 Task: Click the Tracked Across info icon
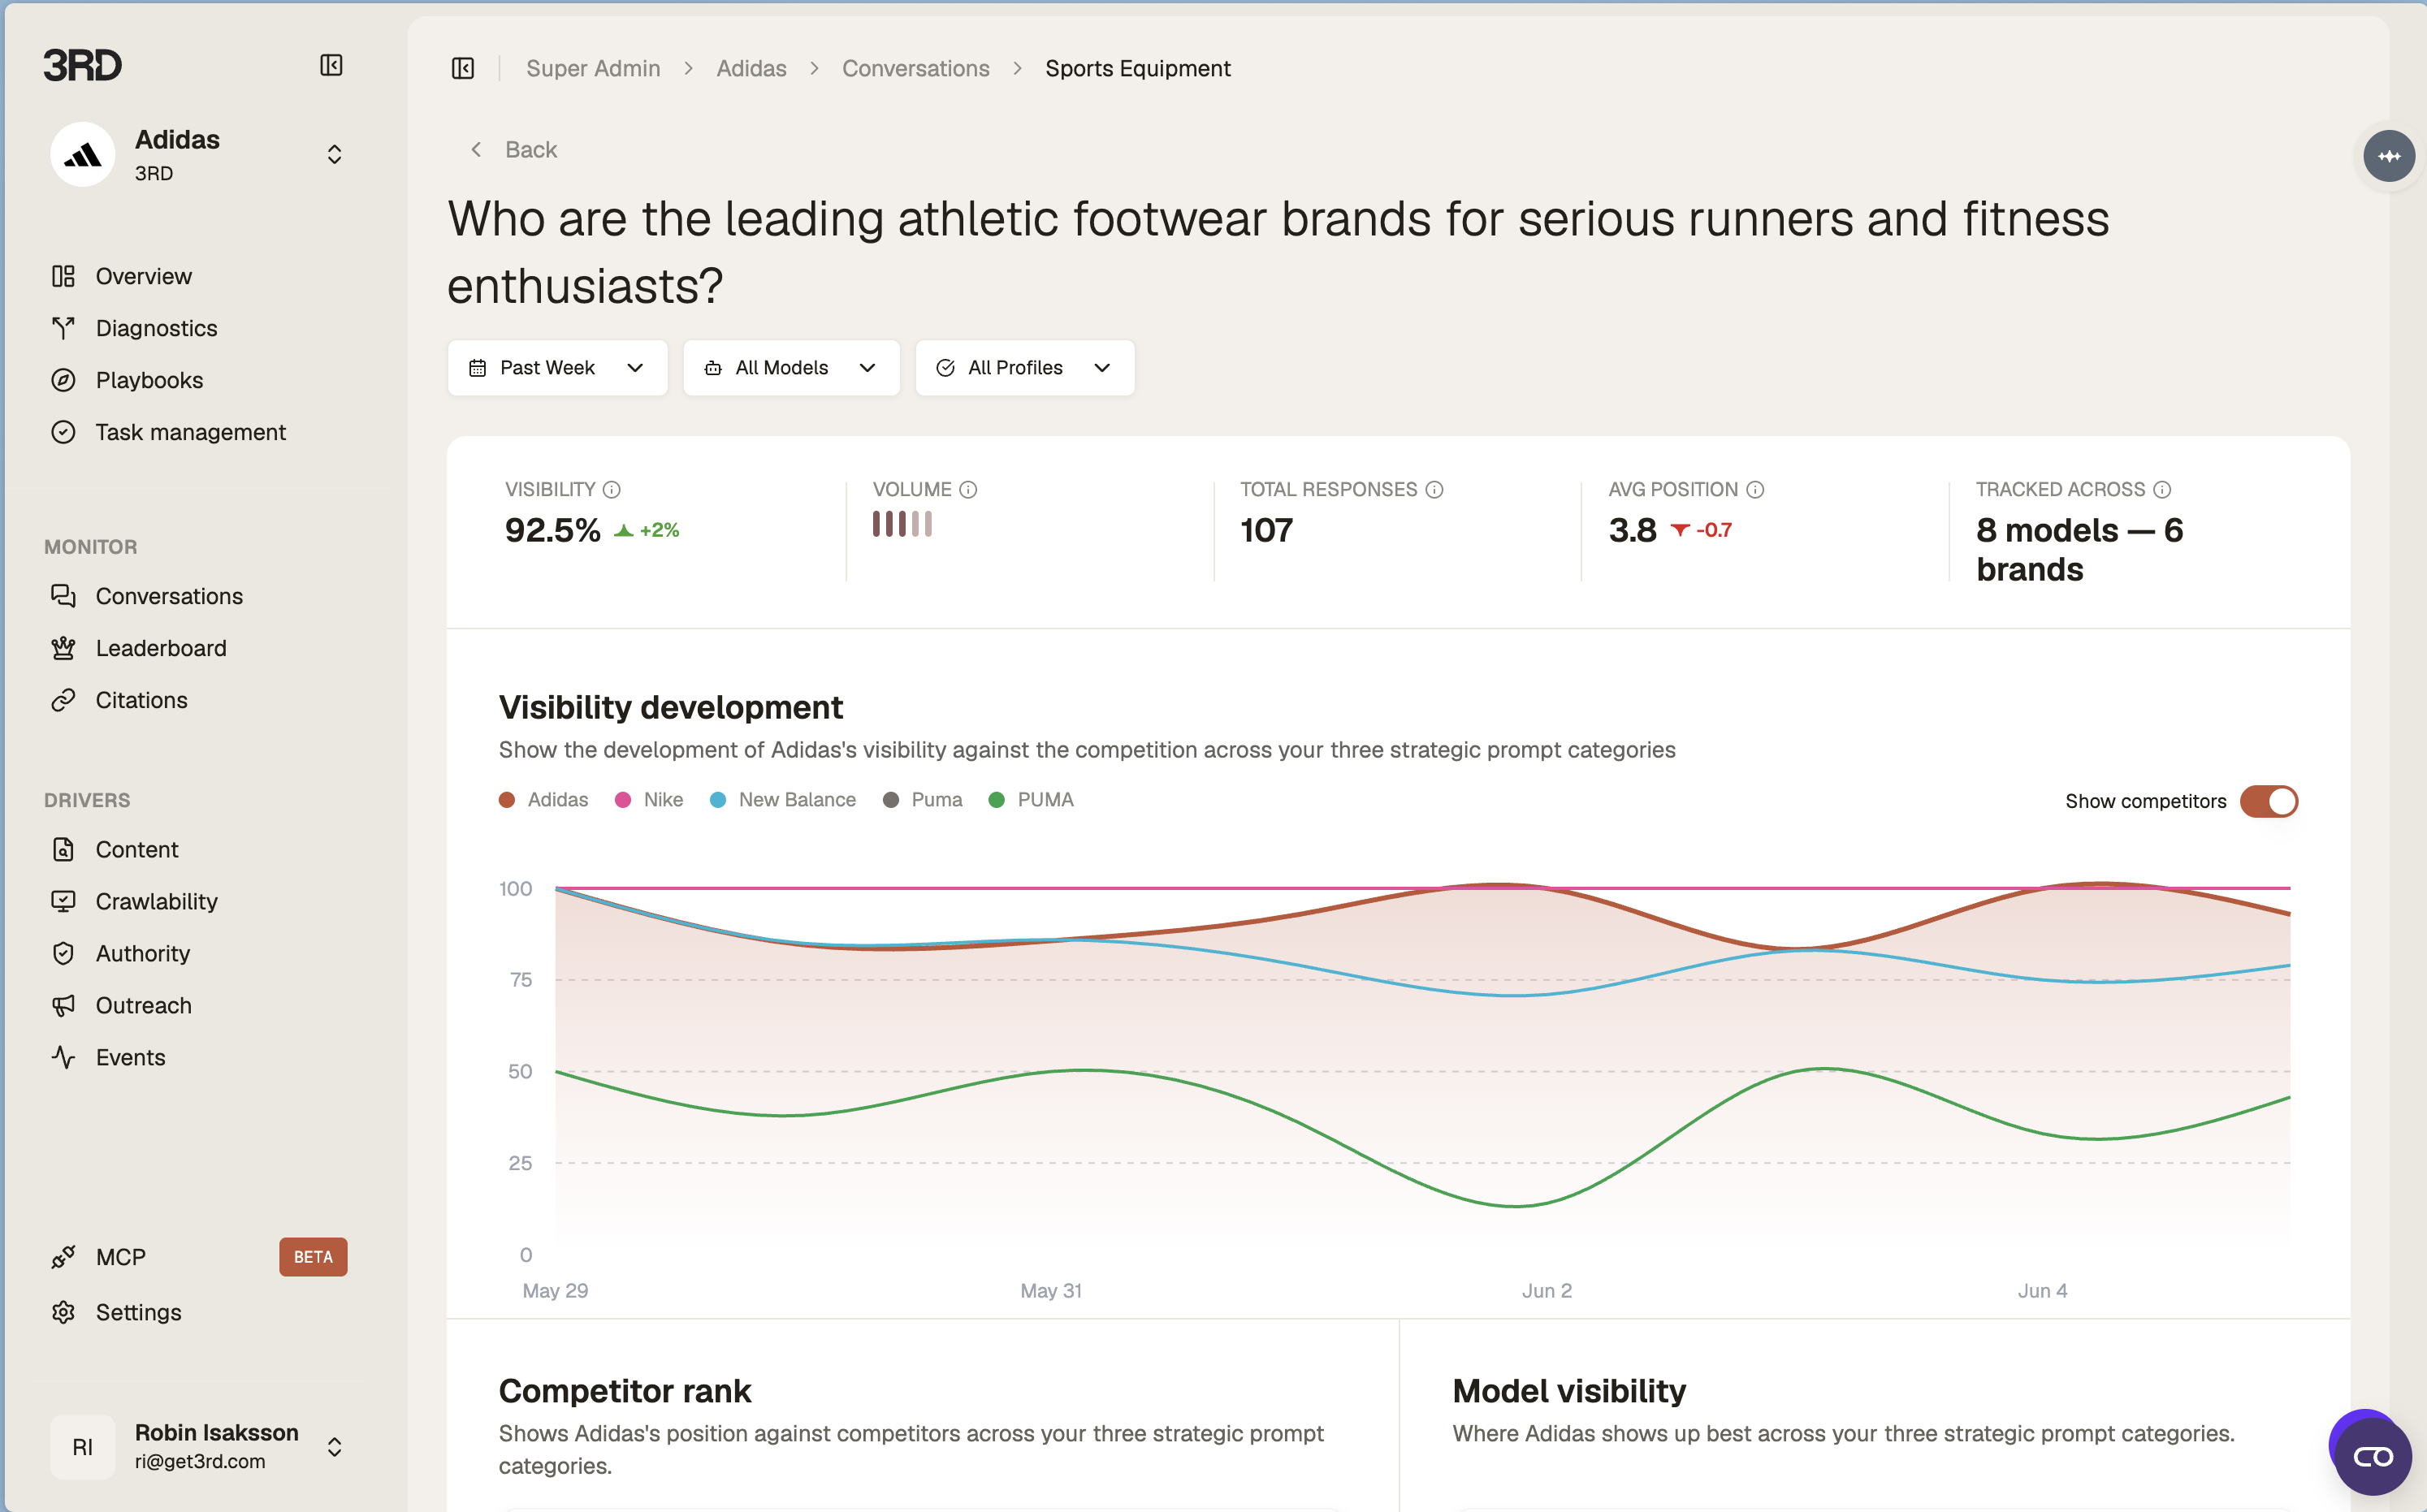pos(2162,489)
